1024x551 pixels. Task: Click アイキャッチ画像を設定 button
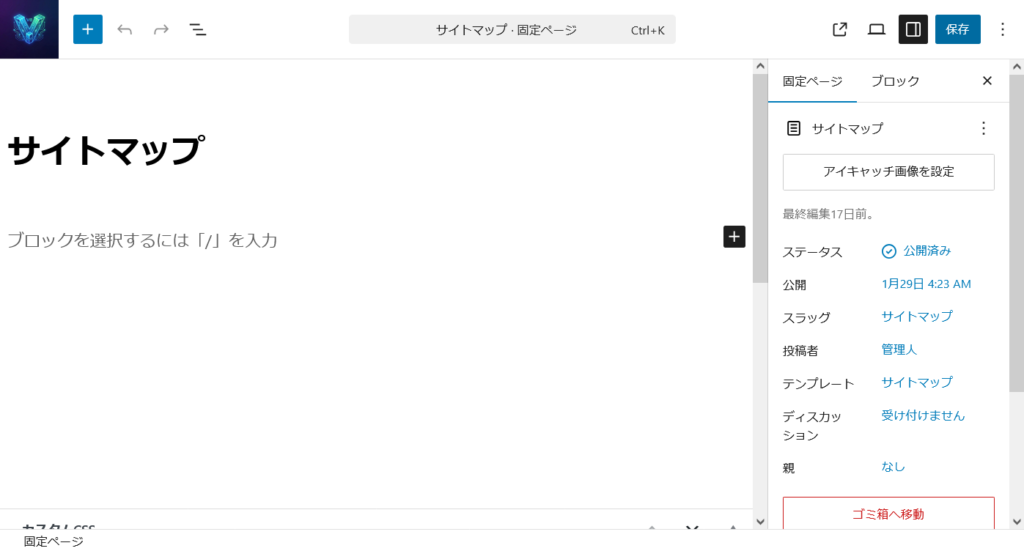coord(888,172)
